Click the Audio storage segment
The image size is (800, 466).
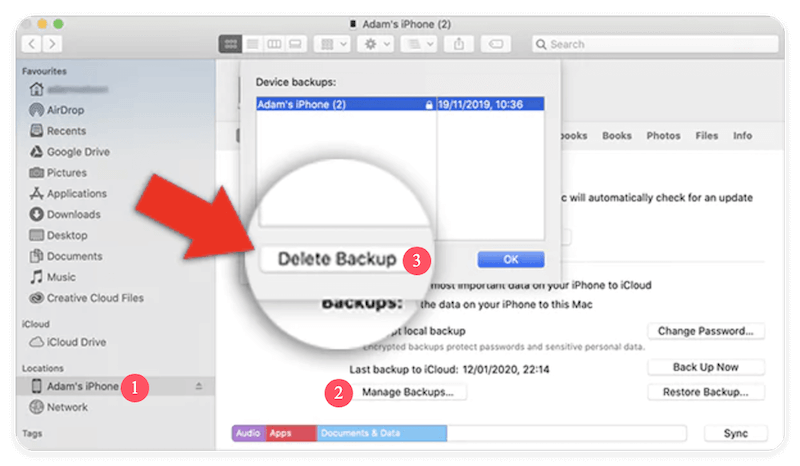[x=248, y=433]
